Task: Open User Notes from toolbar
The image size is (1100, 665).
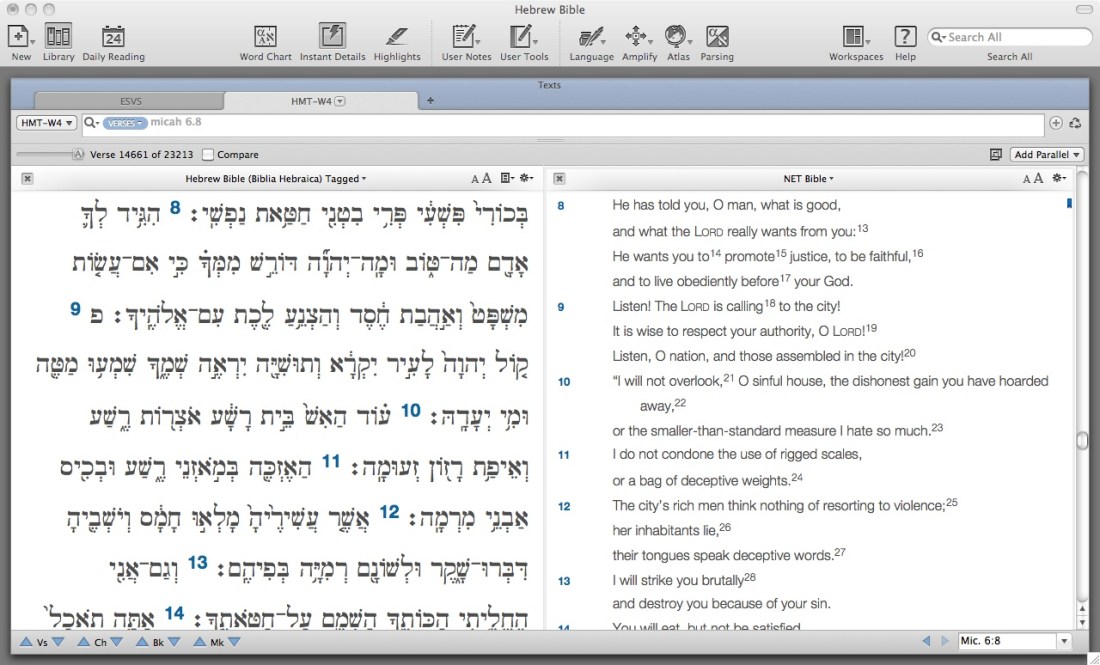Action: tap(465, 38)
